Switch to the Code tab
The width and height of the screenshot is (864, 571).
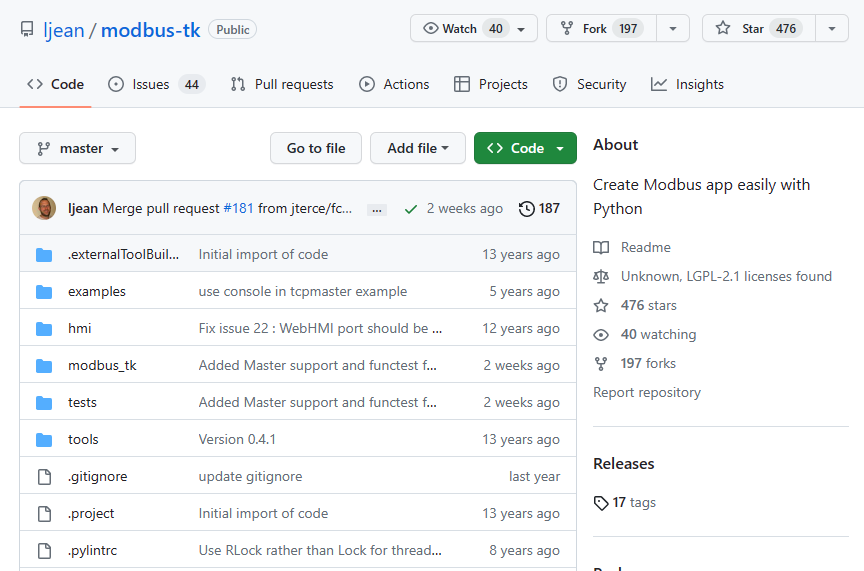[56, 84]
